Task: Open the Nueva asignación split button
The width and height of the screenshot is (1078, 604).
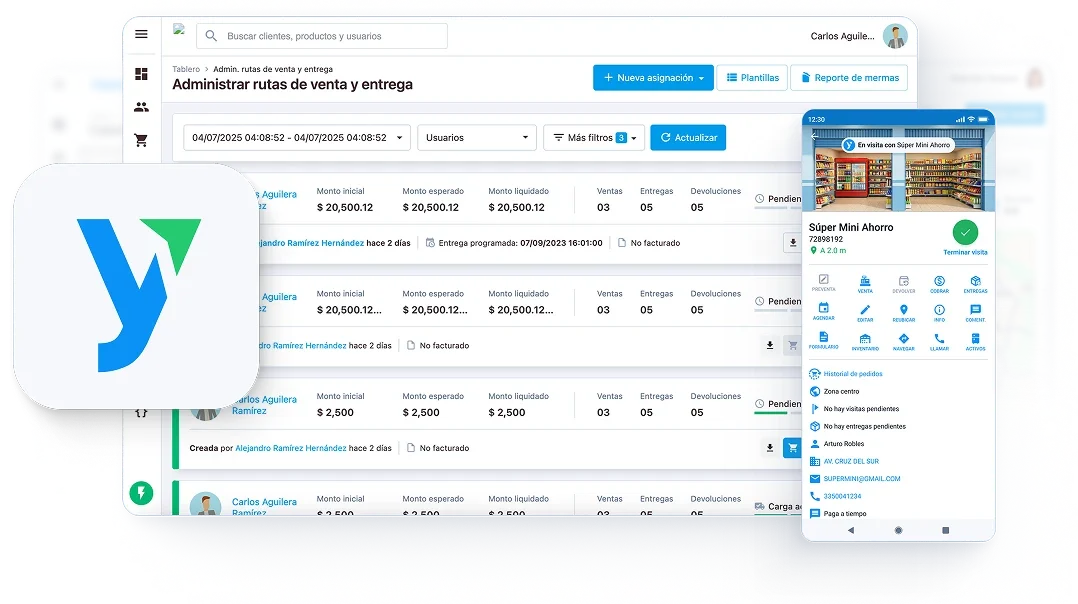Action: pyautogui.click(x=652, y=78)
